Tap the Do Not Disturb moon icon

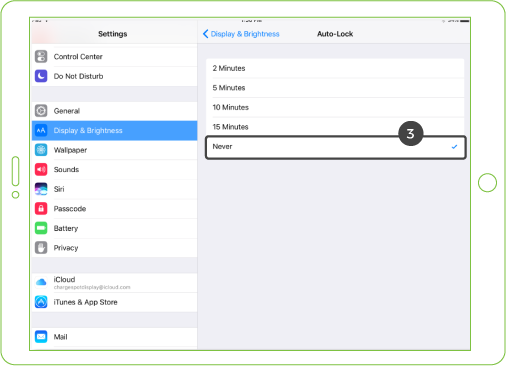tap(41, 76)
